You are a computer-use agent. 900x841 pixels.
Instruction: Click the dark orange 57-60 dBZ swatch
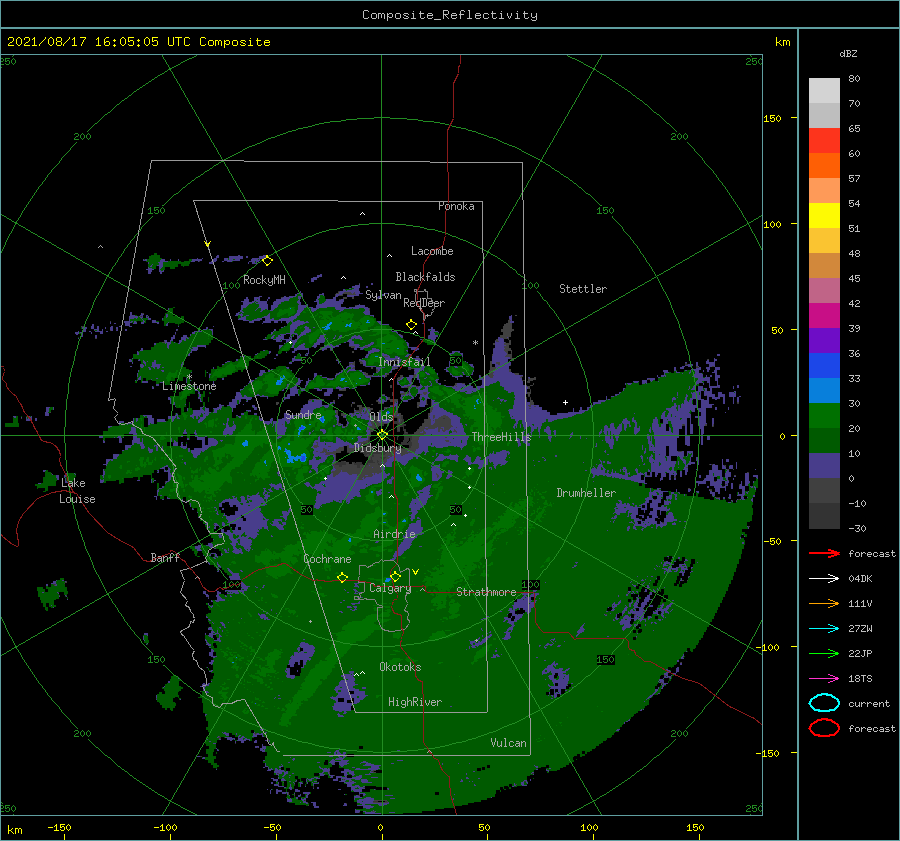[824, 165]
